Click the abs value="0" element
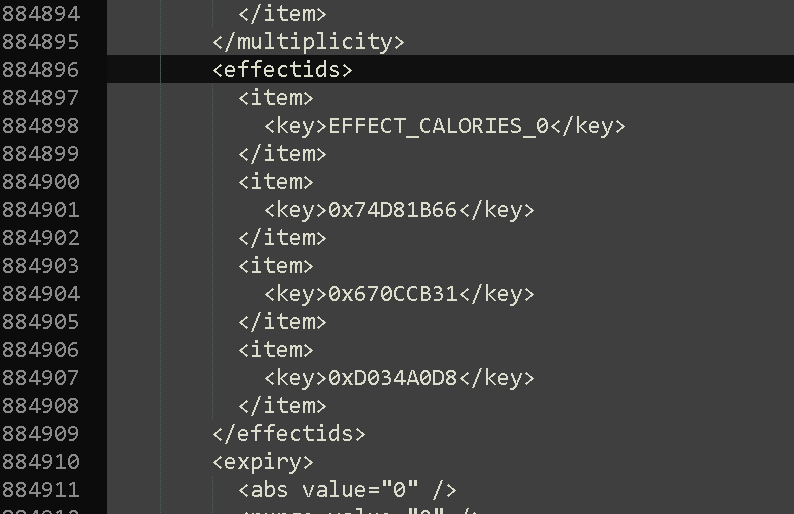The width and height of the screenshot is (794, 514). click(347, 490)
